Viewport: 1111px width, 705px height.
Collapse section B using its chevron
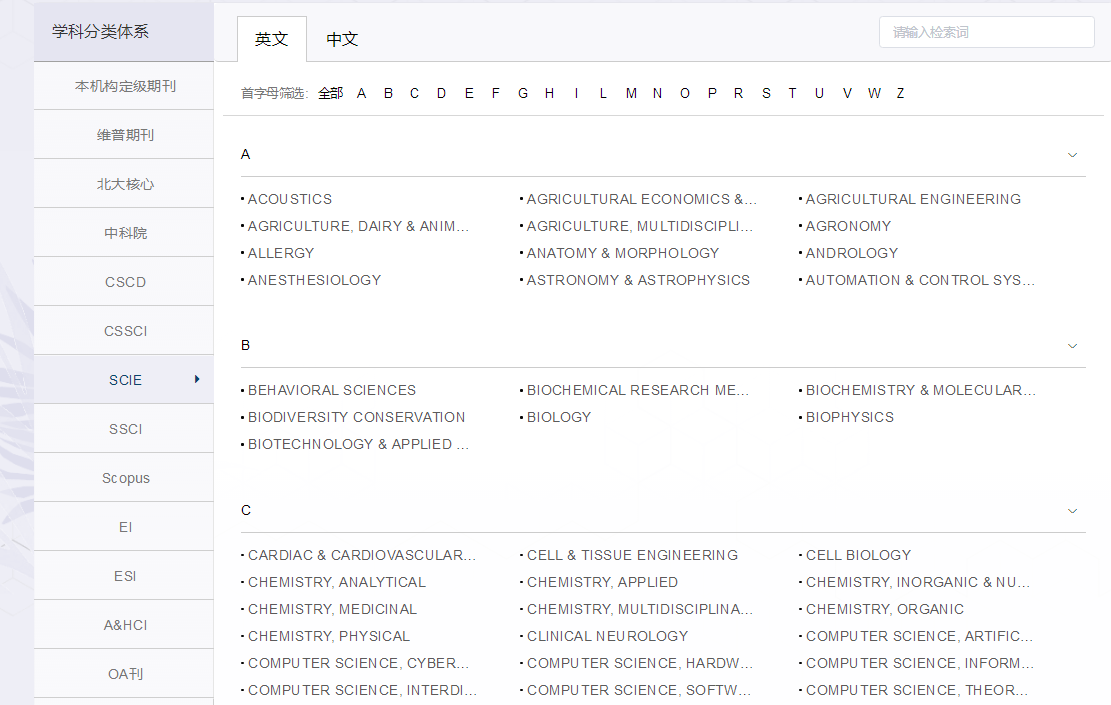[x=1072, y=346]
